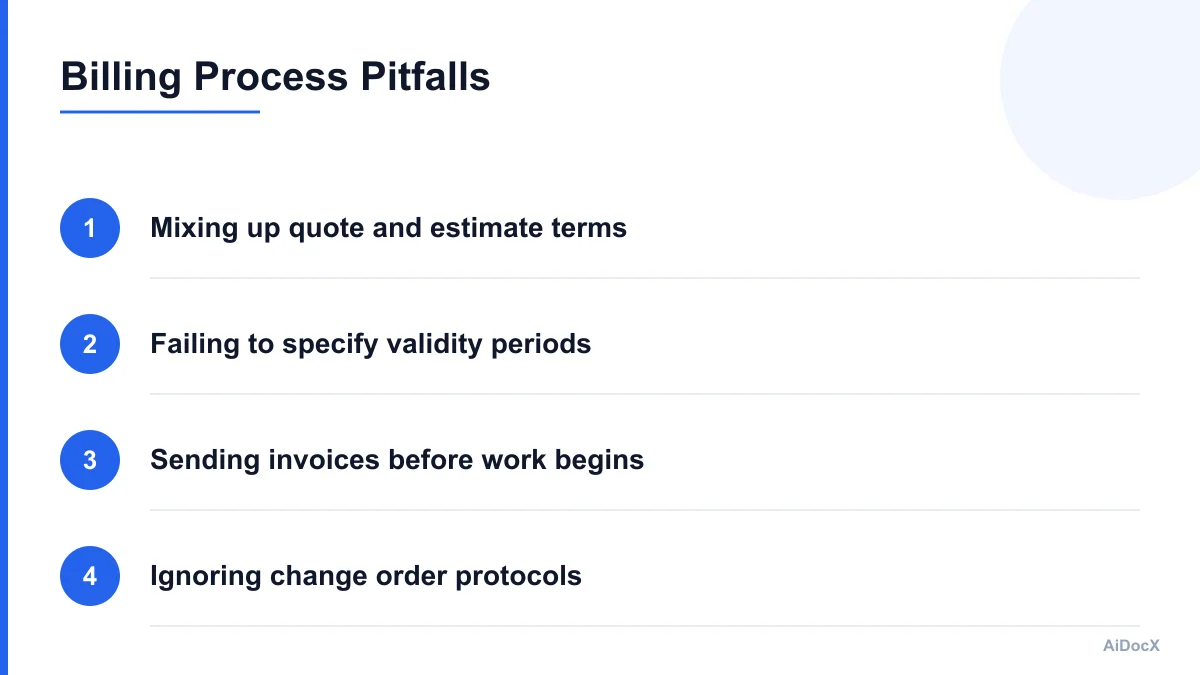Click the blue number 1 circle
This screenshot has height=675, width=1200.
click(x=90, y=228)
